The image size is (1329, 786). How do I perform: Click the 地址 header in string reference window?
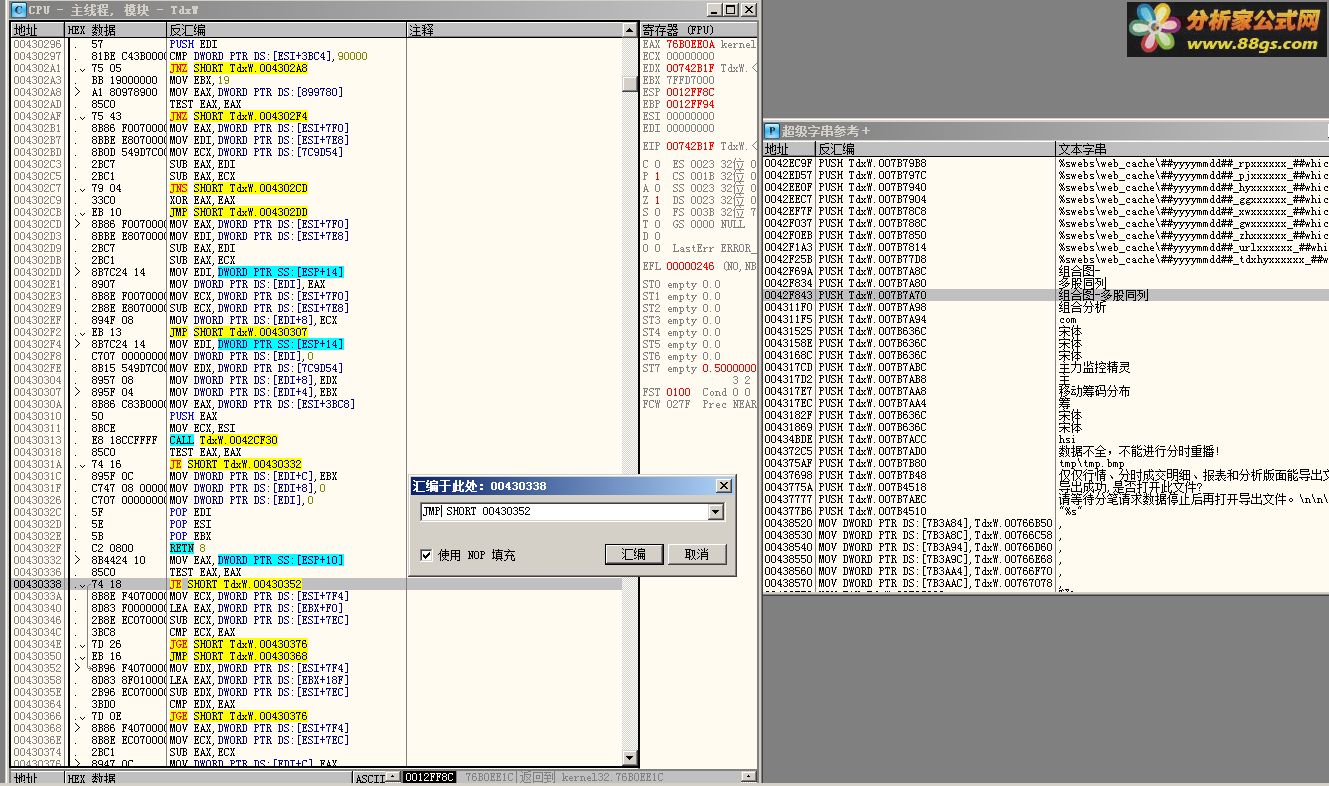point(789,149)
